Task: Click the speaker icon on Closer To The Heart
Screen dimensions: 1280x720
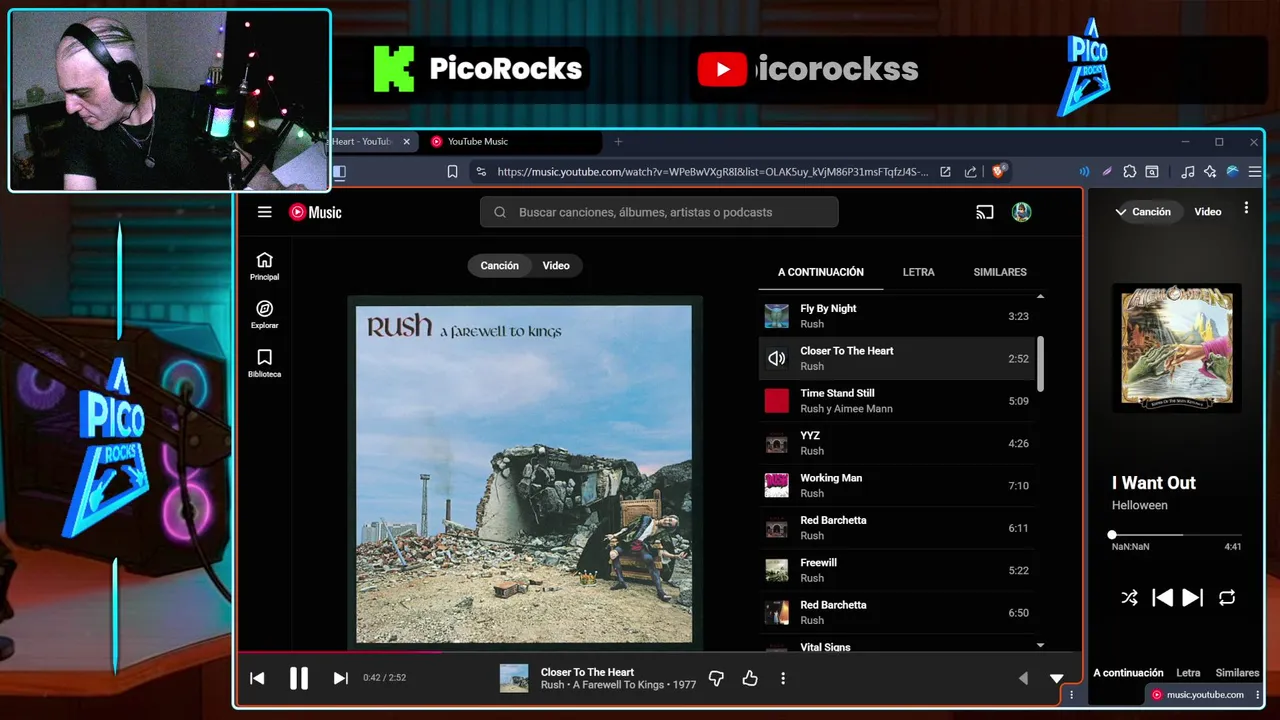Action: [777, 358]
